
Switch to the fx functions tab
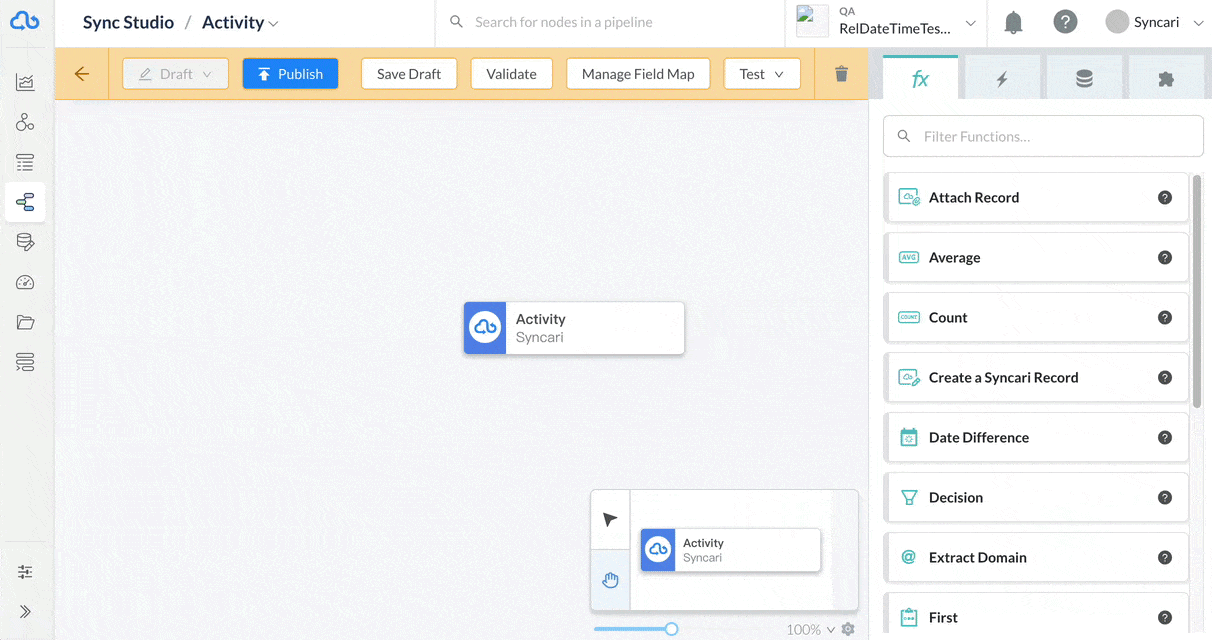(920, 78)
